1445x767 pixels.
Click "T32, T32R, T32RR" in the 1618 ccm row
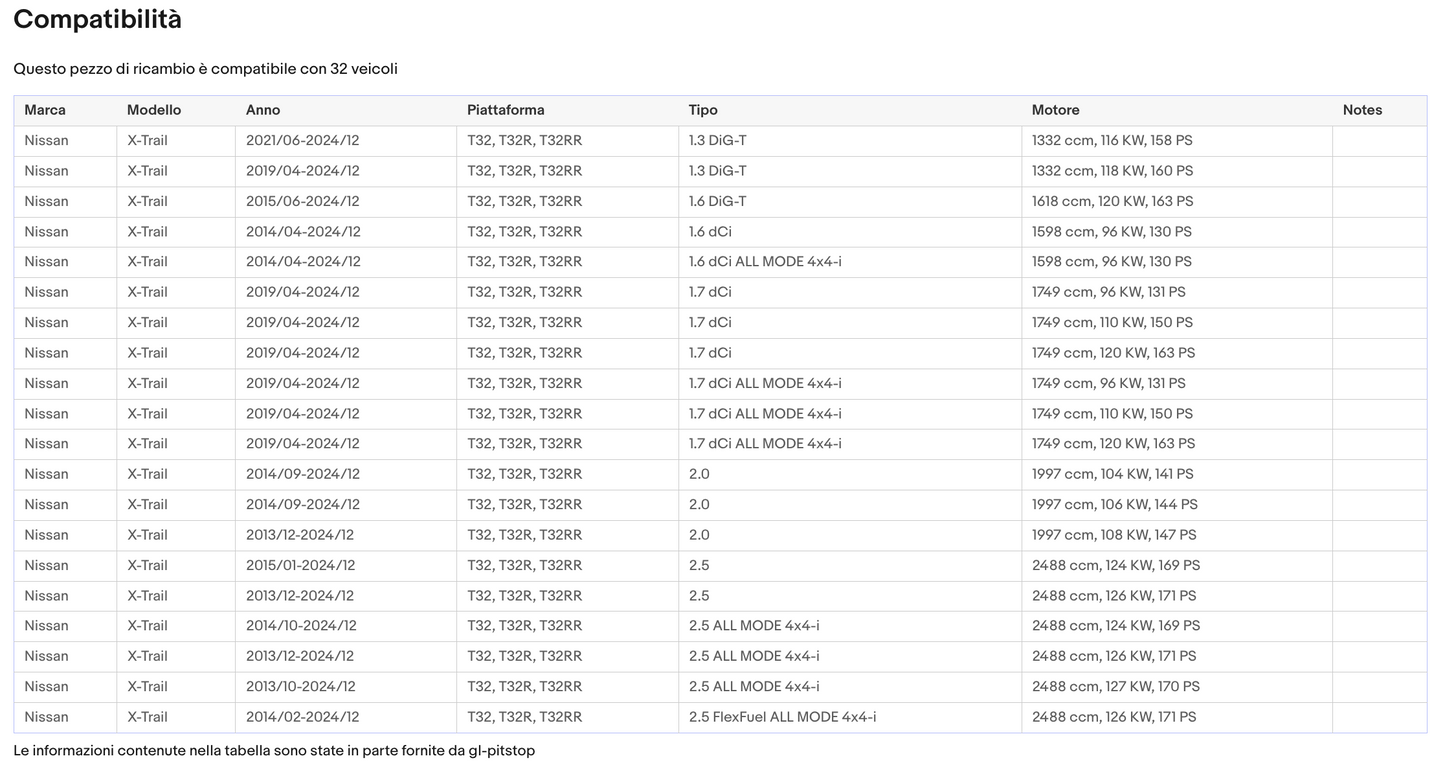(524, 201)
